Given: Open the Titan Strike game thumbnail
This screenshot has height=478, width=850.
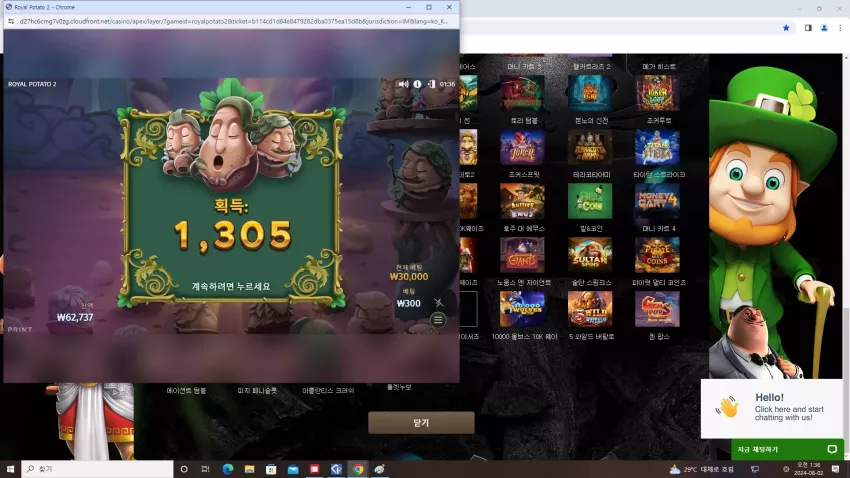Looking at the screenshot, I should click(x=657, y=147).
